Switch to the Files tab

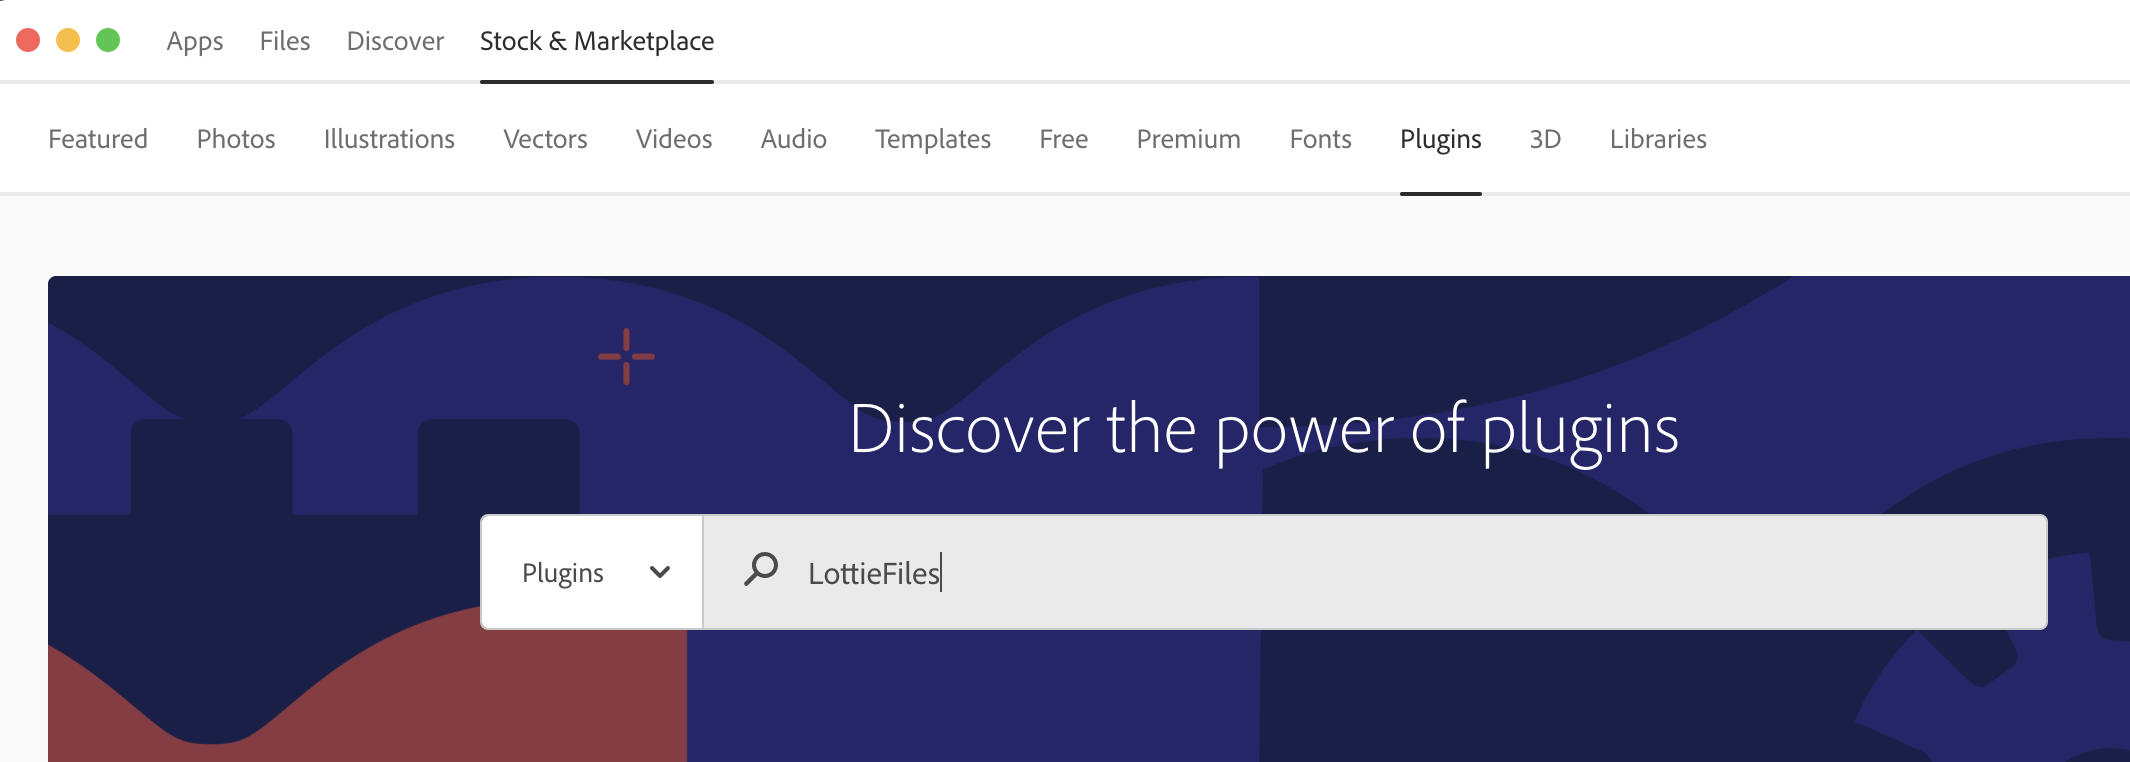click(x=285, y=41)
